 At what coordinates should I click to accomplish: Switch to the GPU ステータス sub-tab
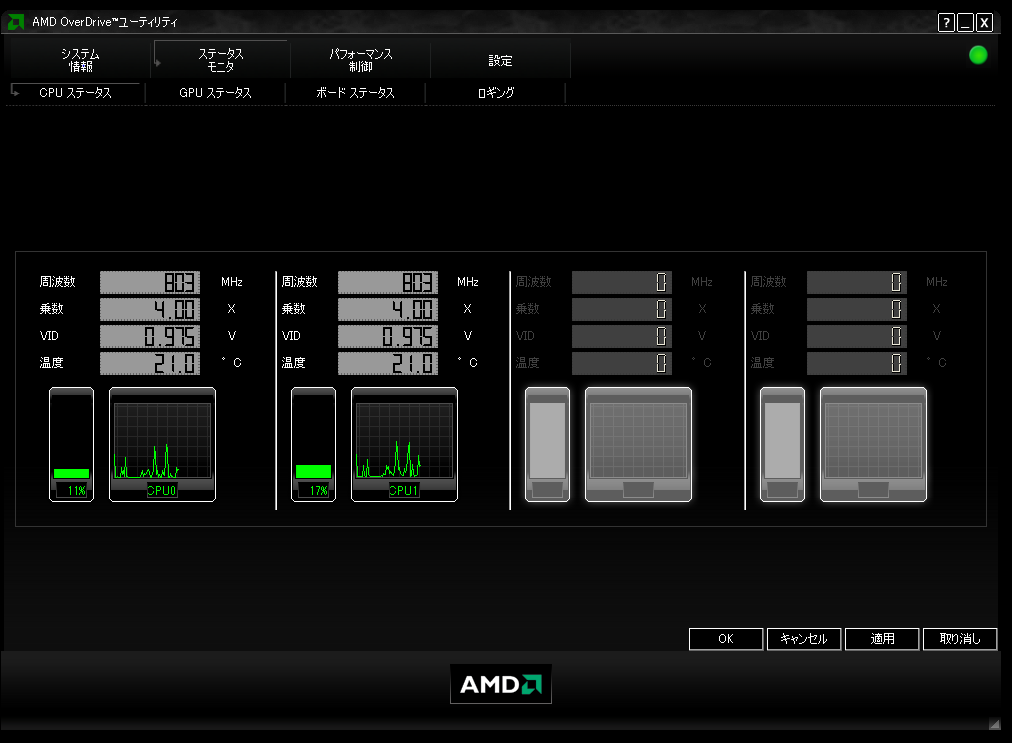215,93
